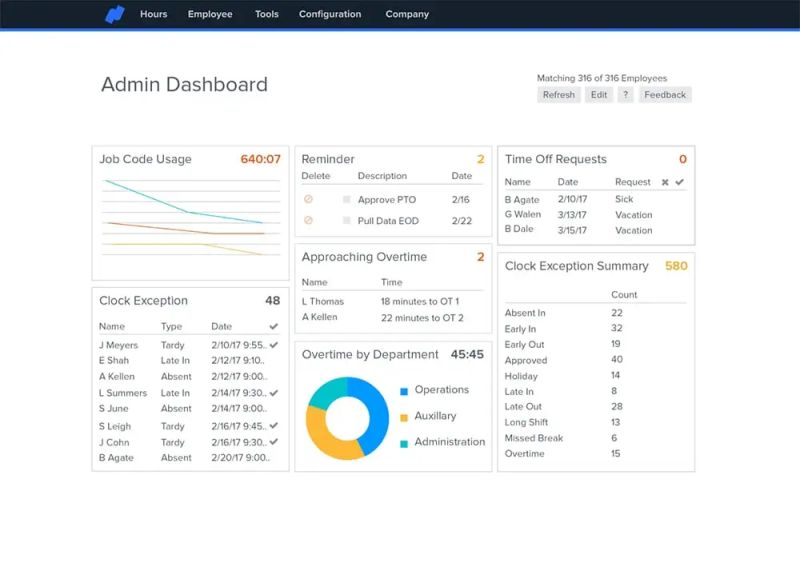Approve all Time Off Requests via checkmark icon

(677, 182)
